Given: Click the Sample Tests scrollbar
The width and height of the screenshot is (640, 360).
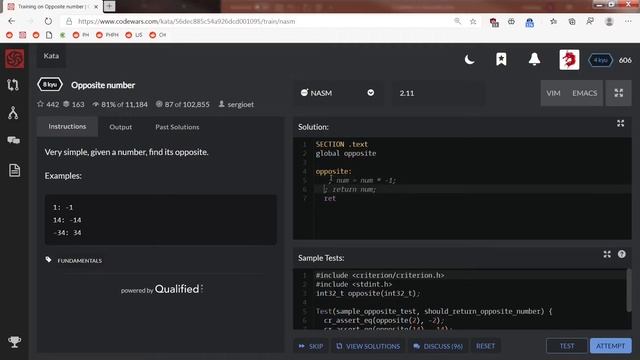Looking at the screenshot, I should pos(629,291).
